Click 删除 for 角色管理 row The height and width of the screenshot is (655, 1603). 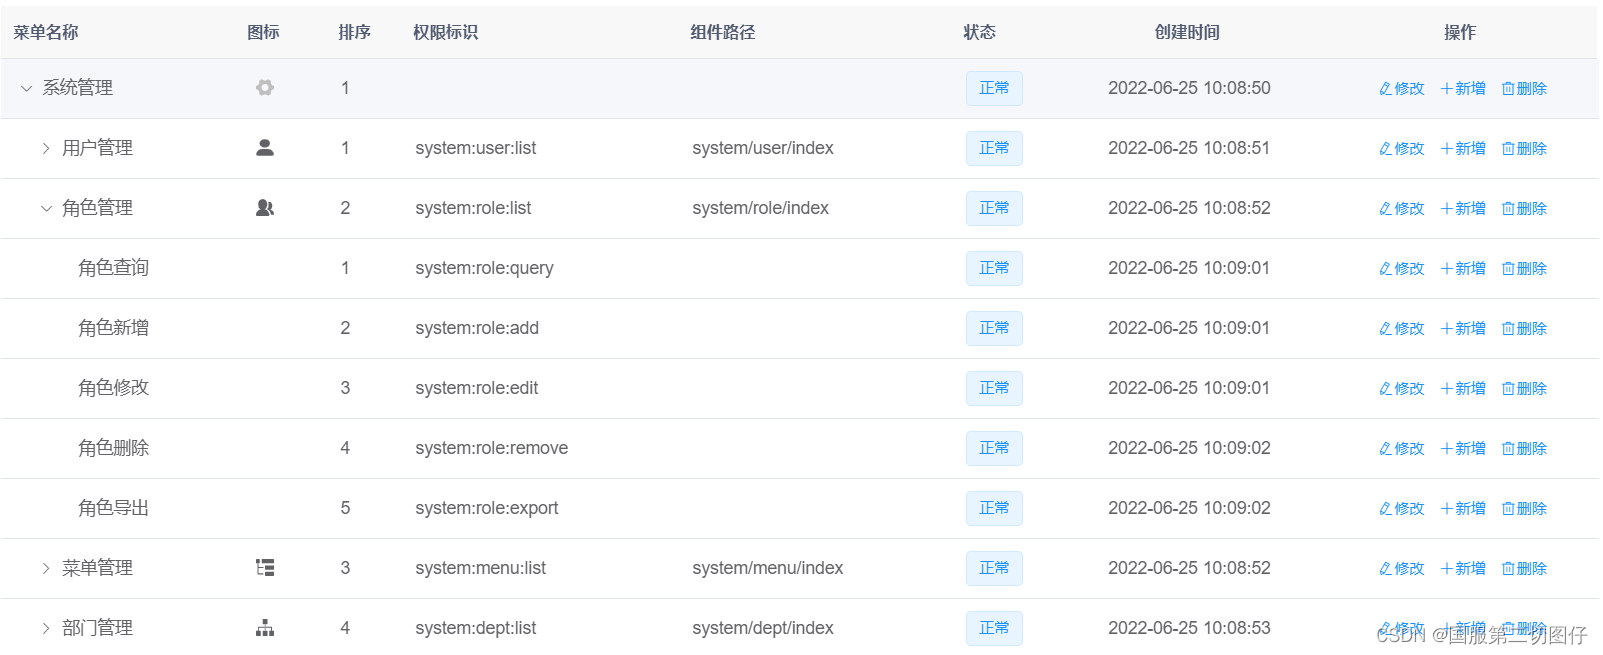1524,208
